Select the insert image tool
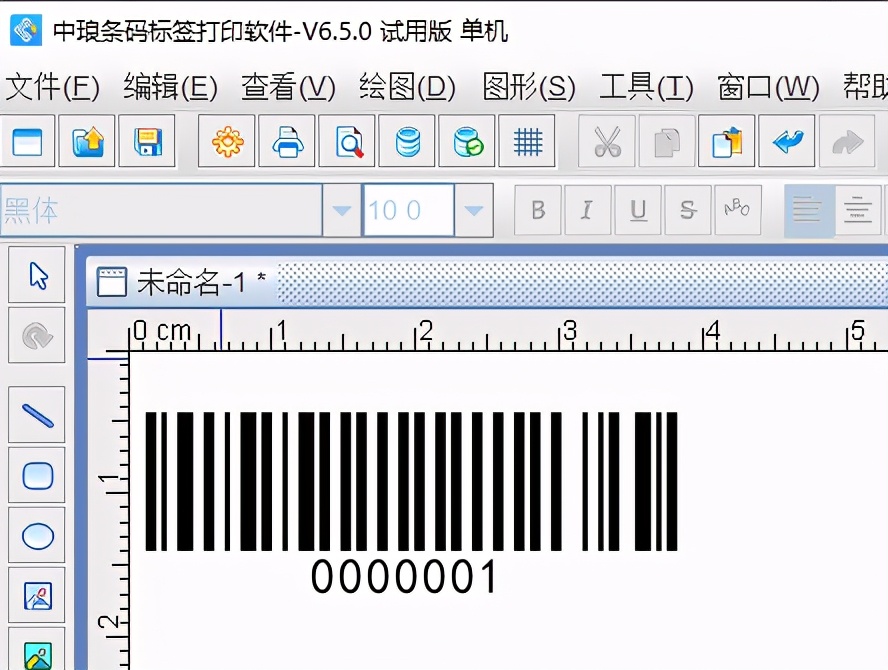The width and height of the screenshot is (888, 670). coord(36,595)
